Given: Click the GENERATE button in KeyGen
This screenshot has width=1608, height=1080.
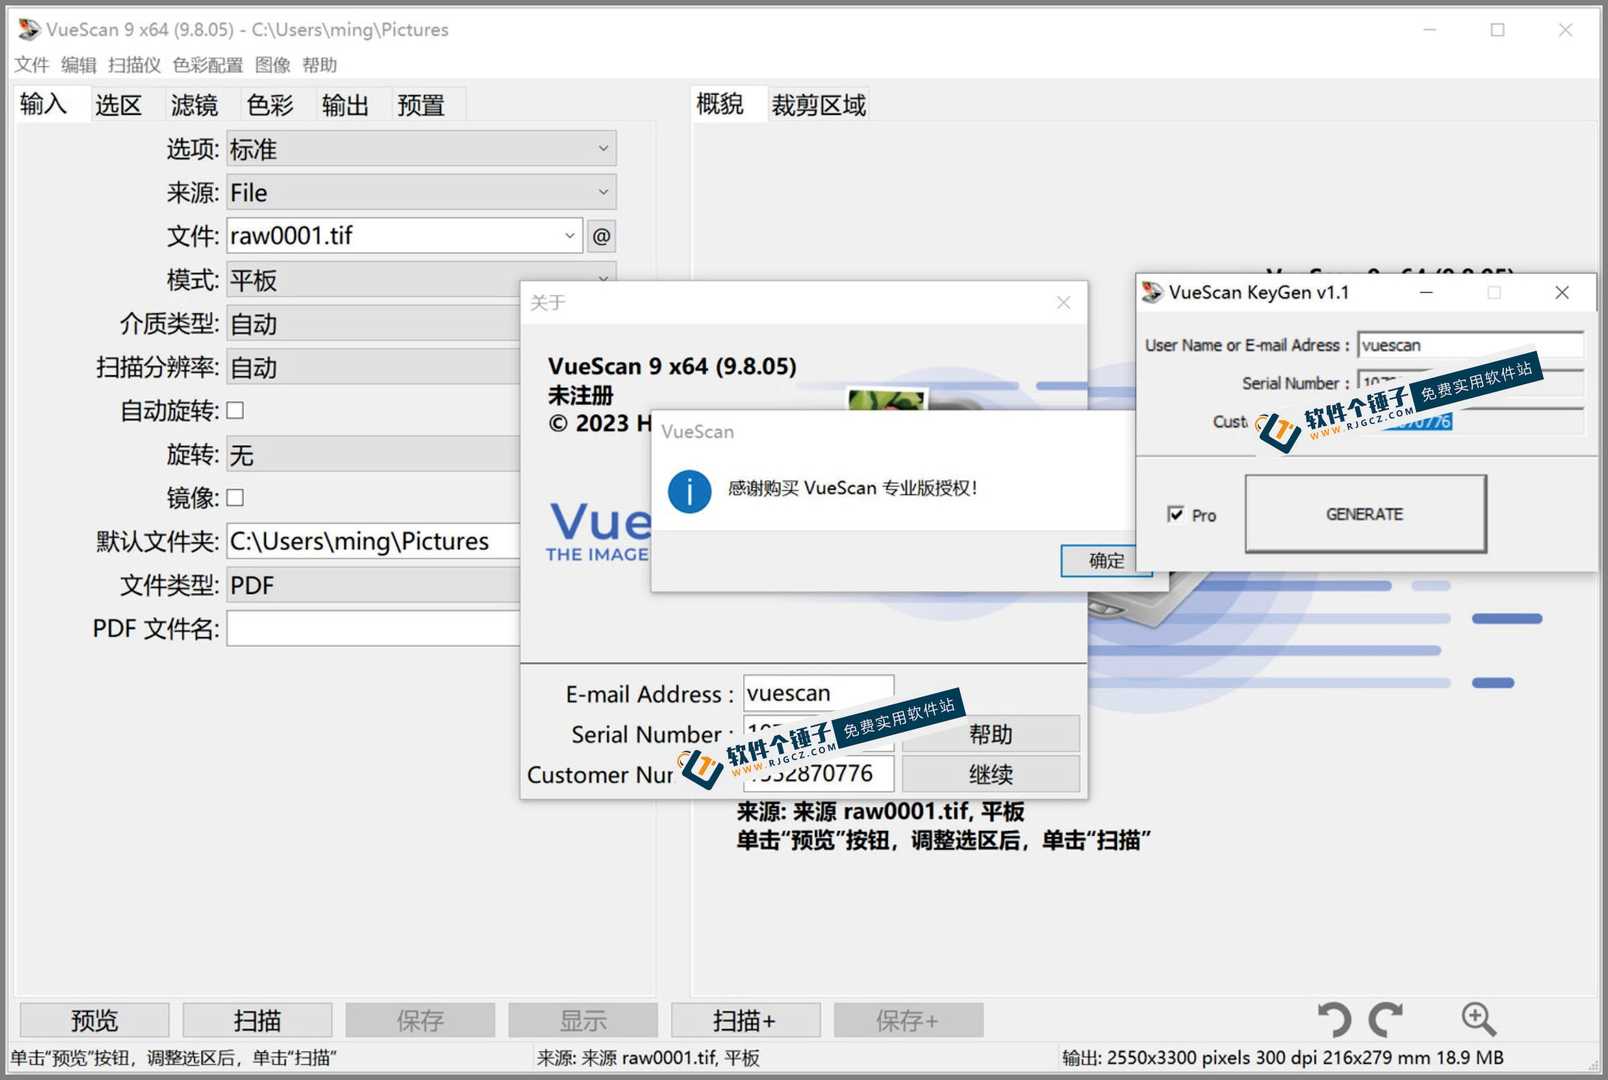Looking at the screenshot, I should (1365, 514).
